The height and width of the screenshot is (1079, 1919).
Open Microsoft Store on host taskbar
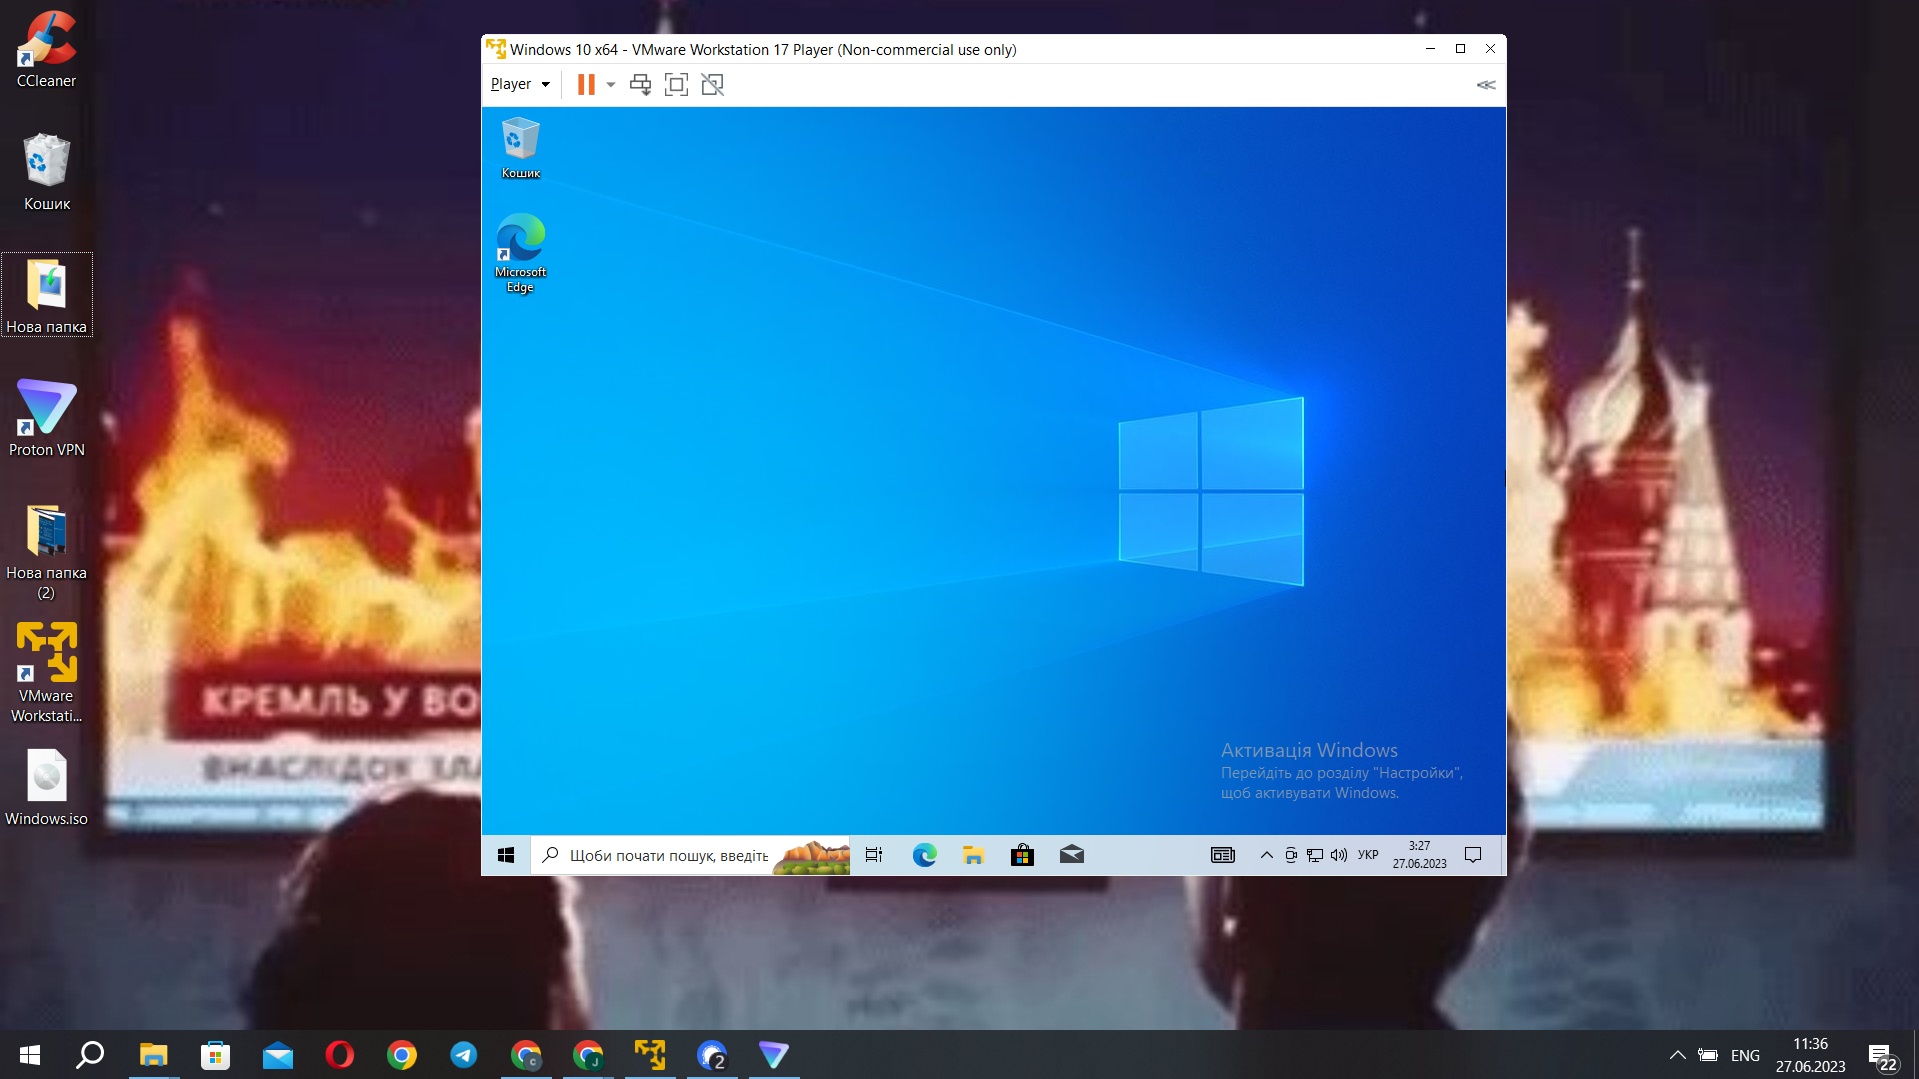pyautogui.click(x=215, y=1055)
